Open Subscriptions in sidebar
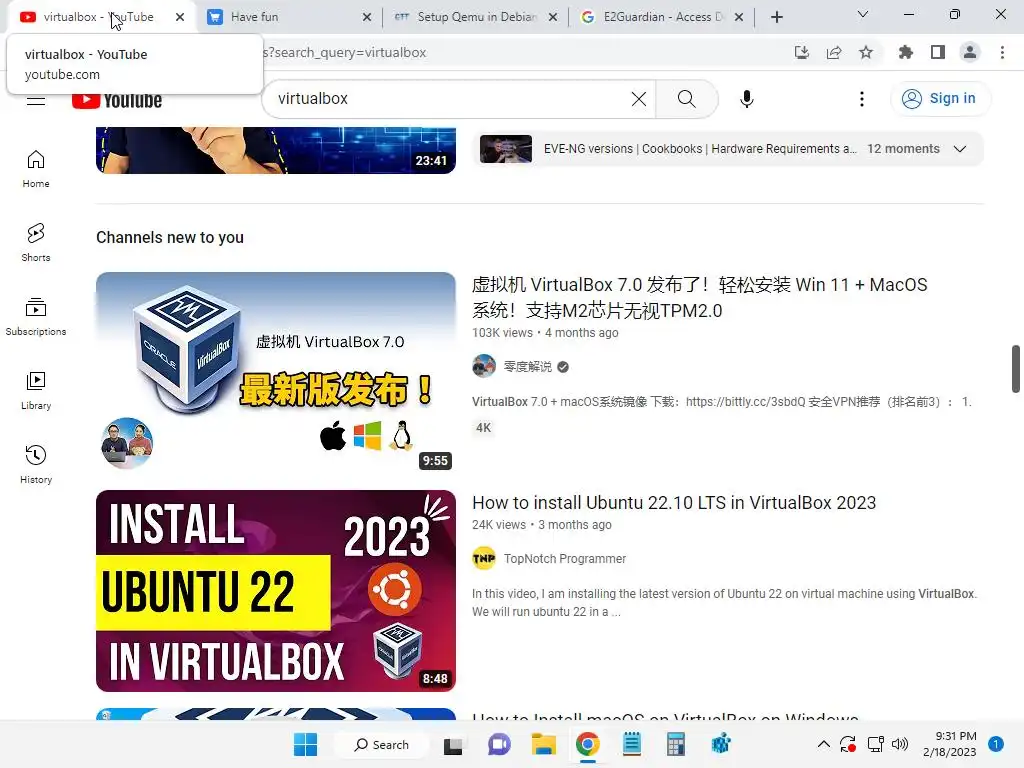Image resolution: width=1024 pixels, height=768 pixels. point(36,317)
